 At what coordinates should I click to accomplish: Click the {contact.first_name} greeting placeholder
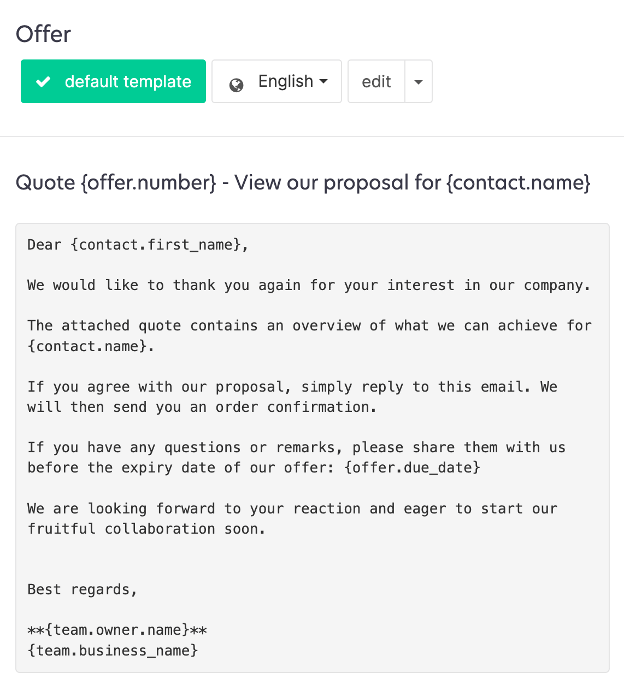point(157,245)
